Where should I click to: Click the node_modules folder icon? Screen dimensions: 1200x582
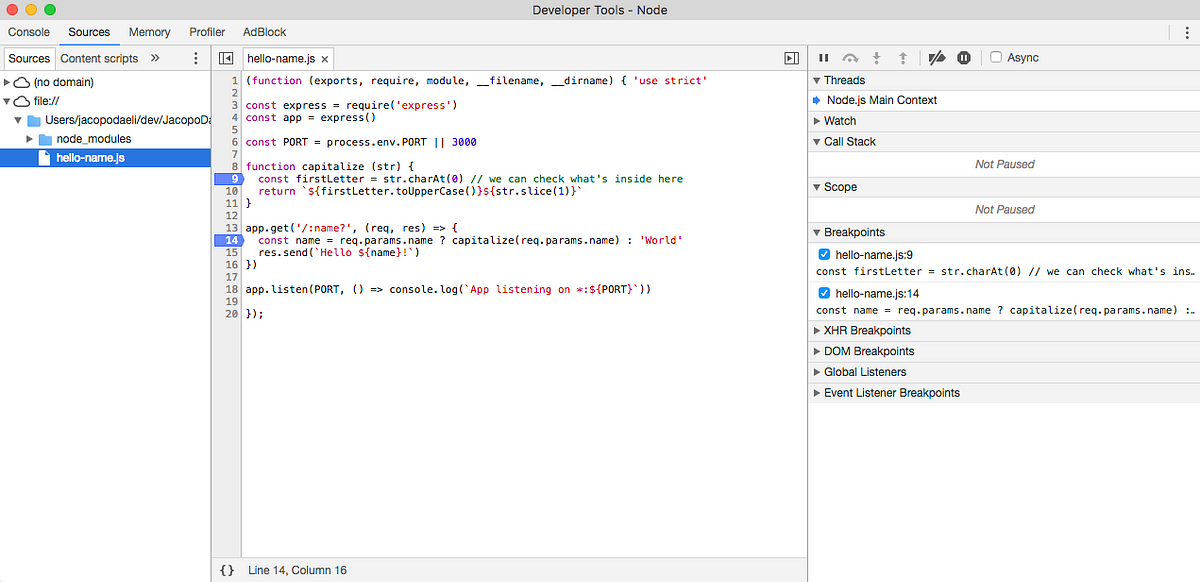[45, 139]
